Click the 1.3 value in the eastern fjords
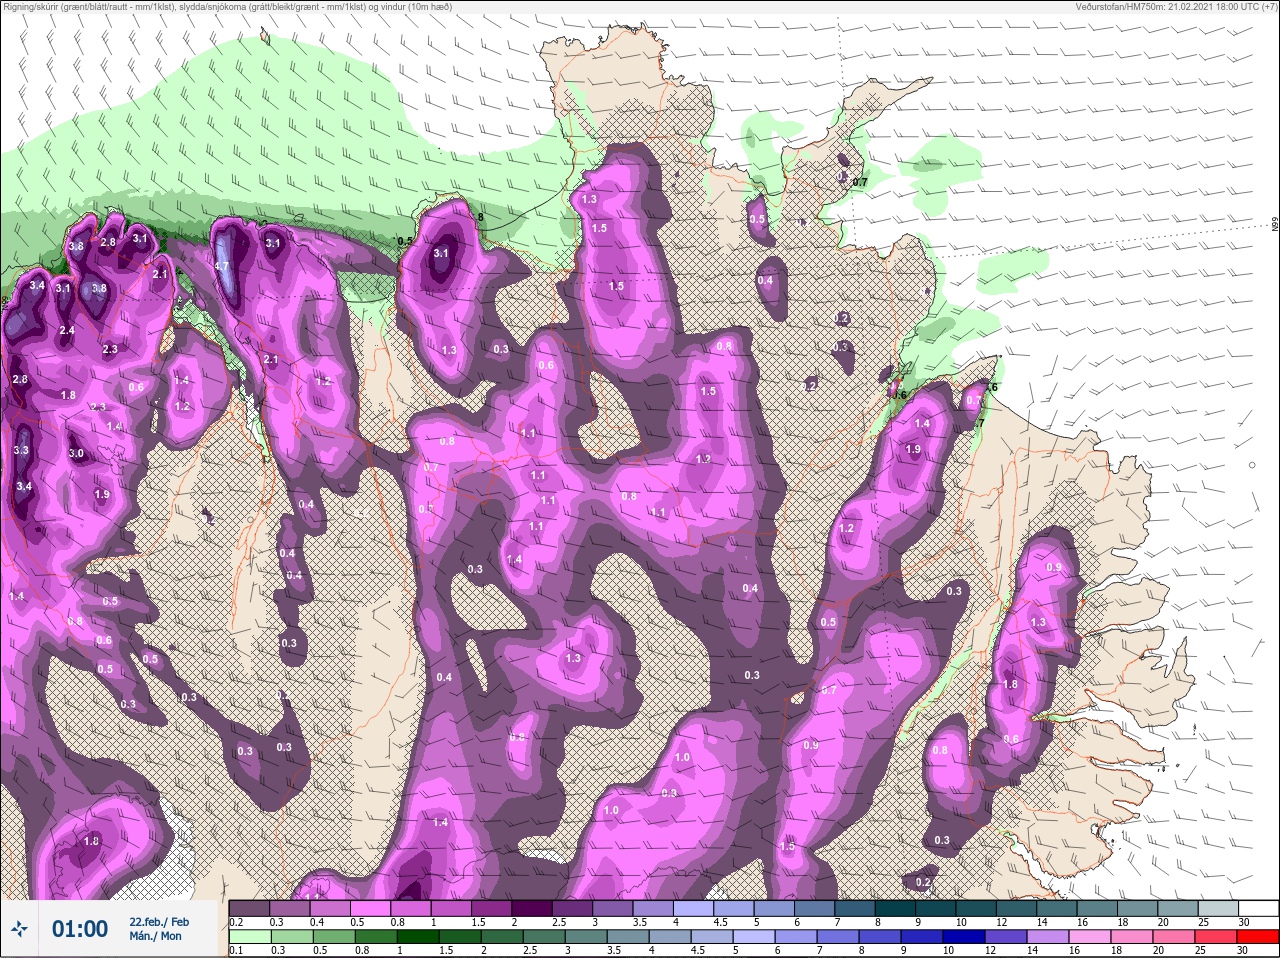Viewport: 1280px width, 958px height. pos(1038,622)
